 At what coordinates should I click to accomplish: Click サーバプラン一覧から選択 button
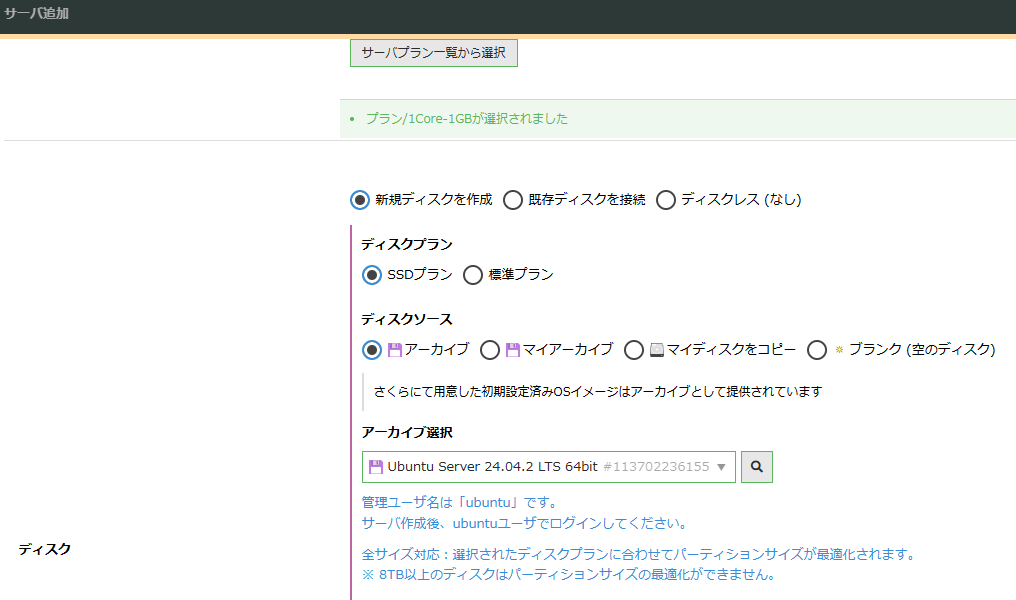[433, 52]
